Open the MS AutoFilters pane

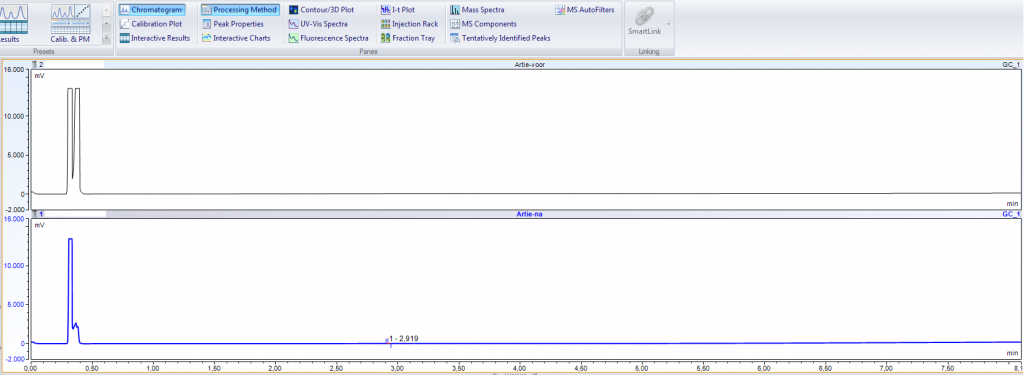585,10
